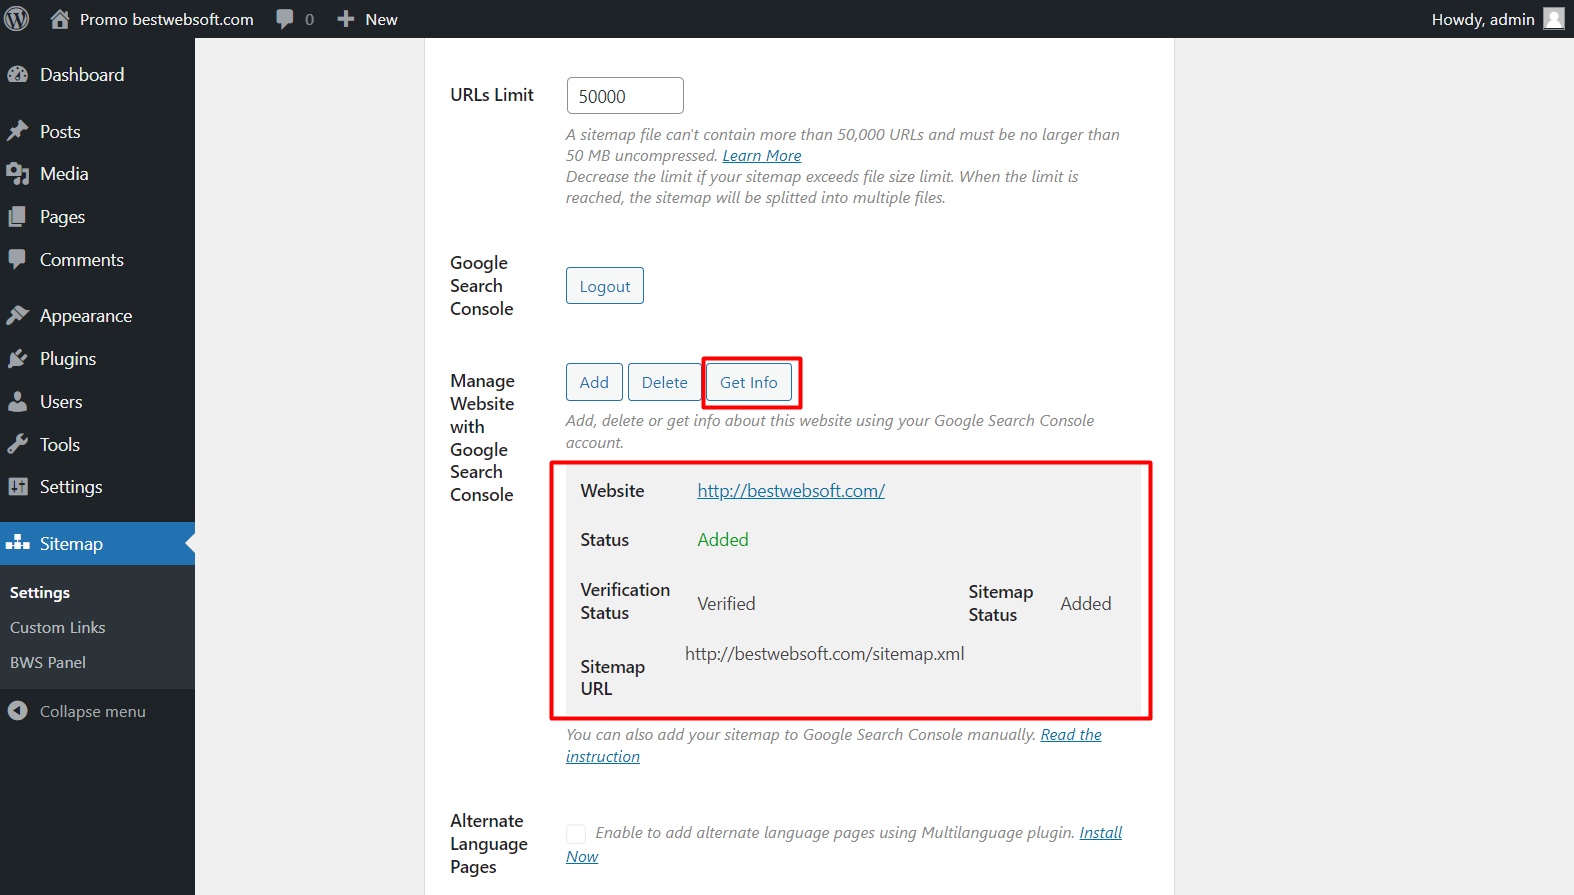Image resolution: width=1574 pixels, height=895 pixels.
Task: Click the Plugins plug icon
Action: coord(18,359)
